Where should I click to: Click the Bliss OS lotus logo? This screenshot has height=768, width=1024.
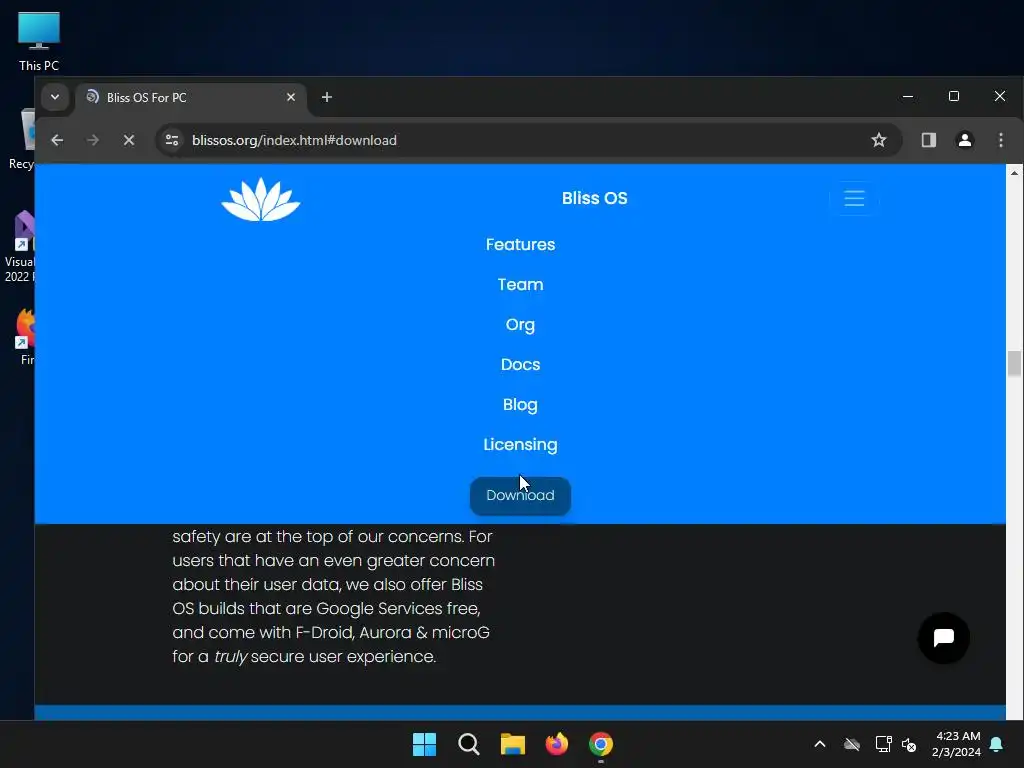tap(261, 199)
